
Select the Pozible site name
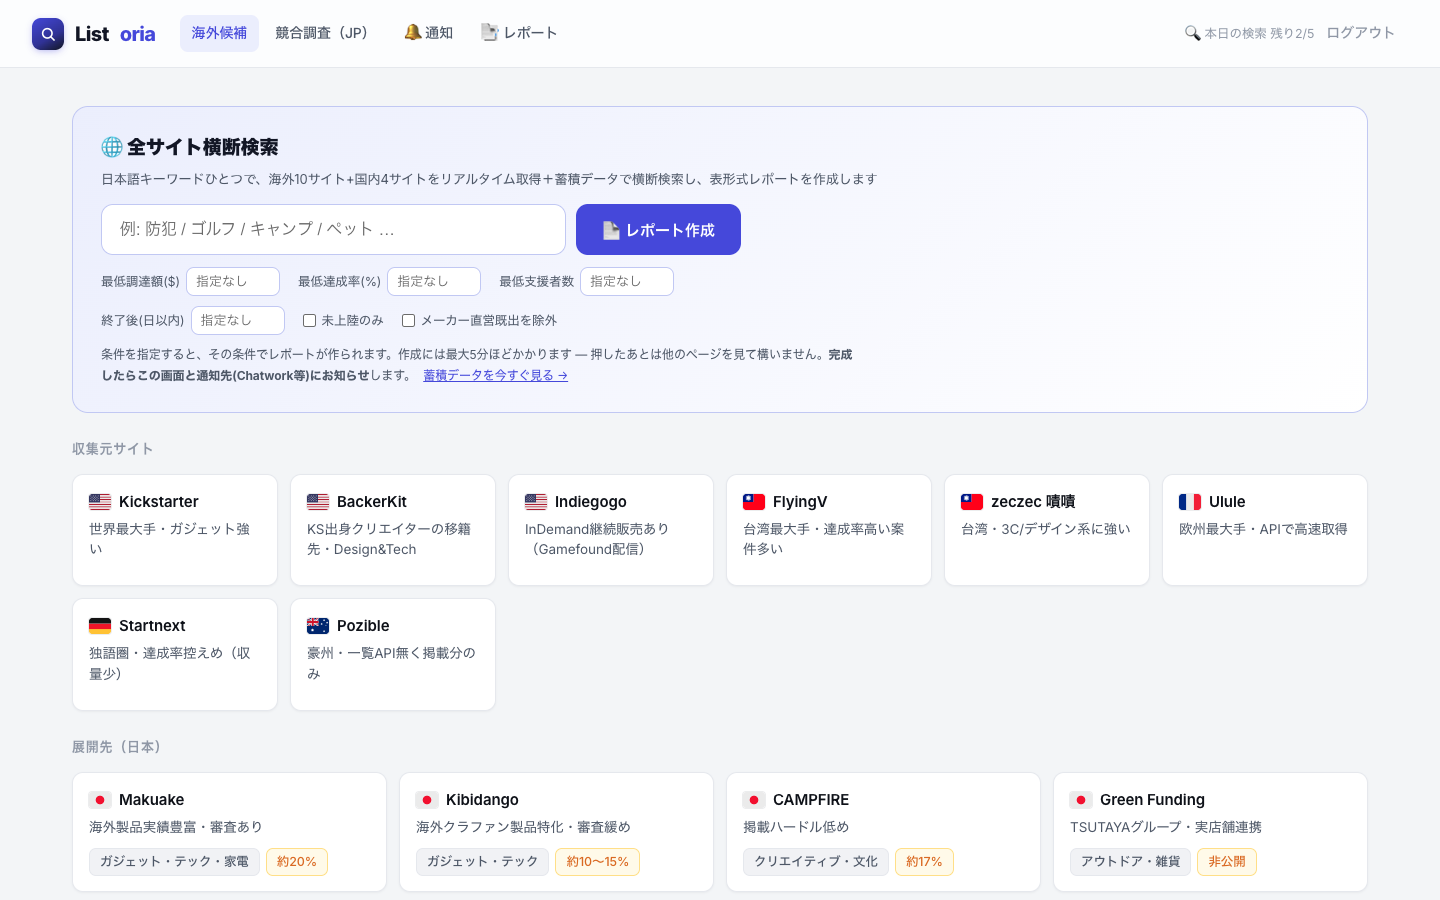363,626
